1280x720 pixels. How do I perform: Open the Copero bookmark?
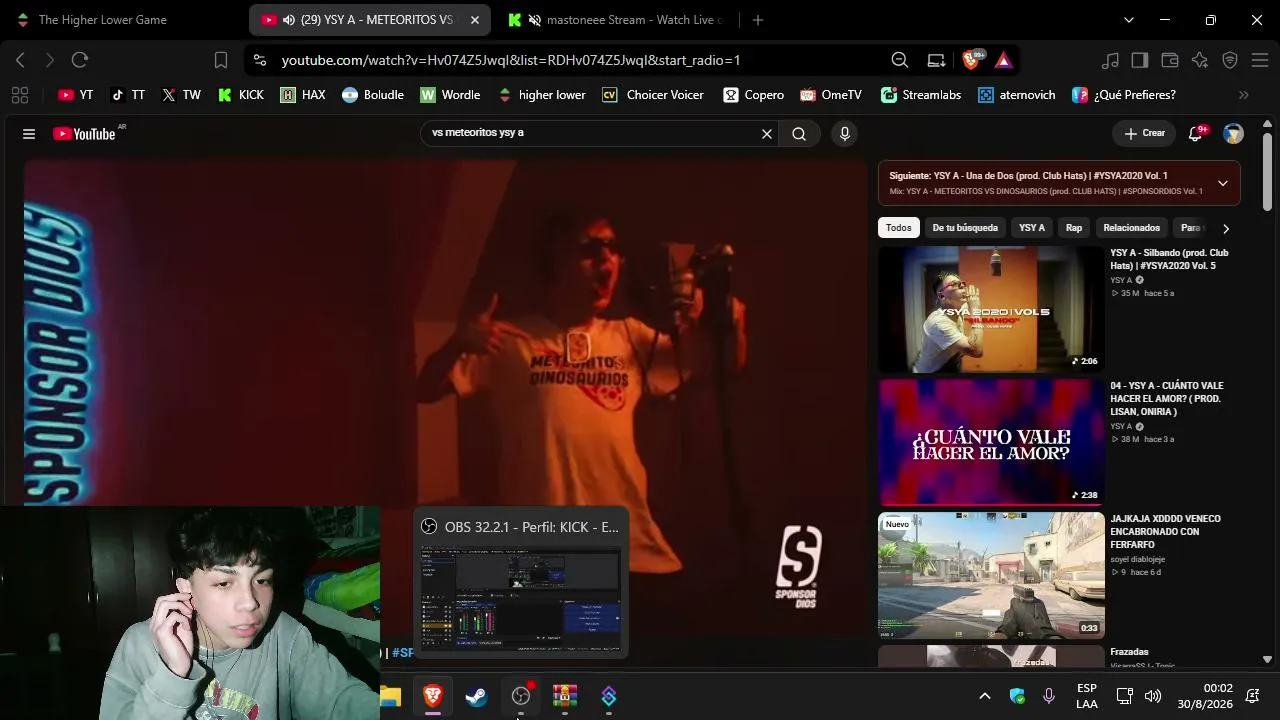[x=754, y=95]
